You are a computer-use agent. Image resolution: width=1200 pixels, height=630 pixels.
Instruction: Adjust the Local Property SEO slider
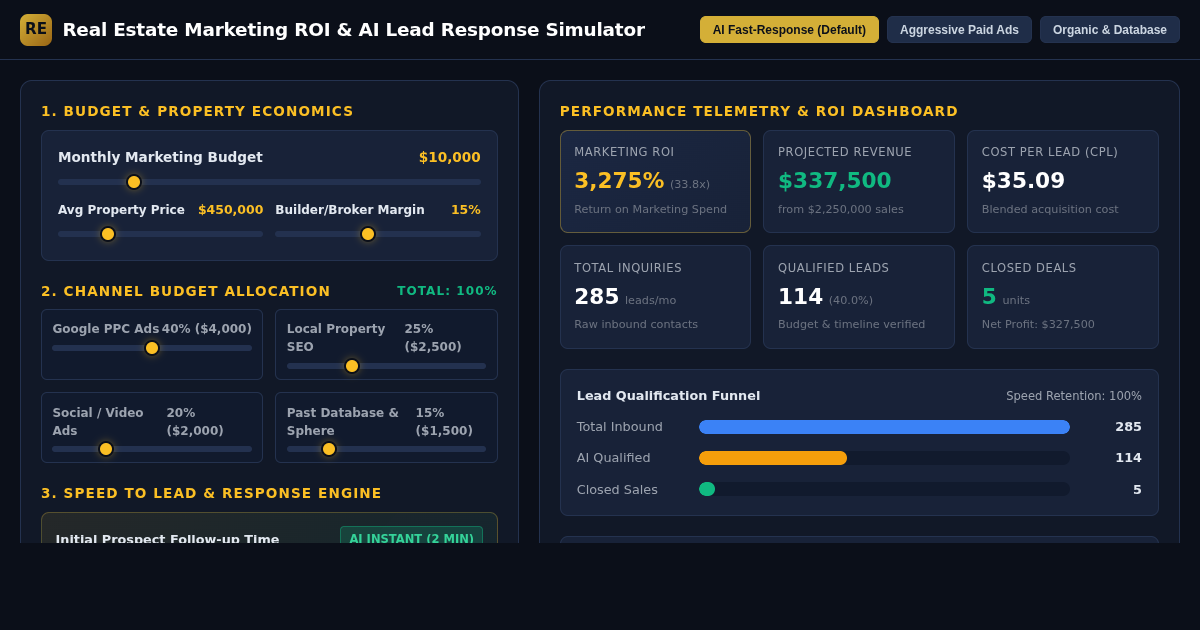tap(386, 366)
